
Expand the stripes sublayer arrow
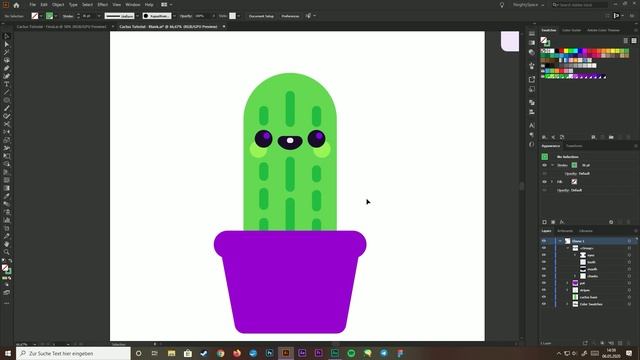(568, 290)
